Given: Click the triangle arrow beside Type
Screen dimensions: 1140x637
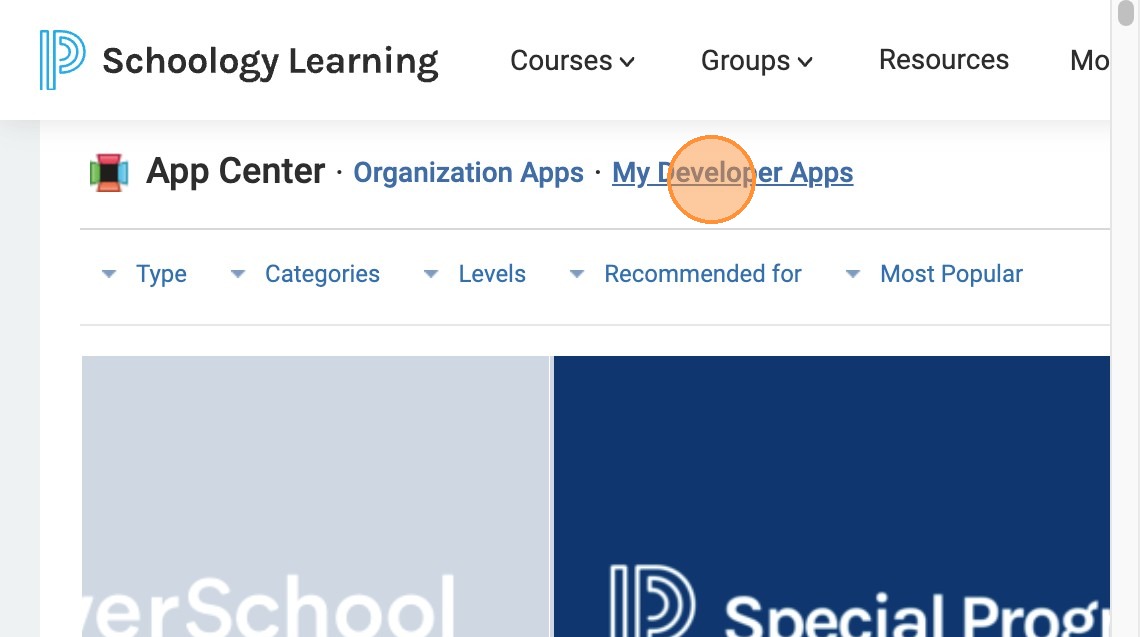Looking at the screenshot, I should coord(109,274).
